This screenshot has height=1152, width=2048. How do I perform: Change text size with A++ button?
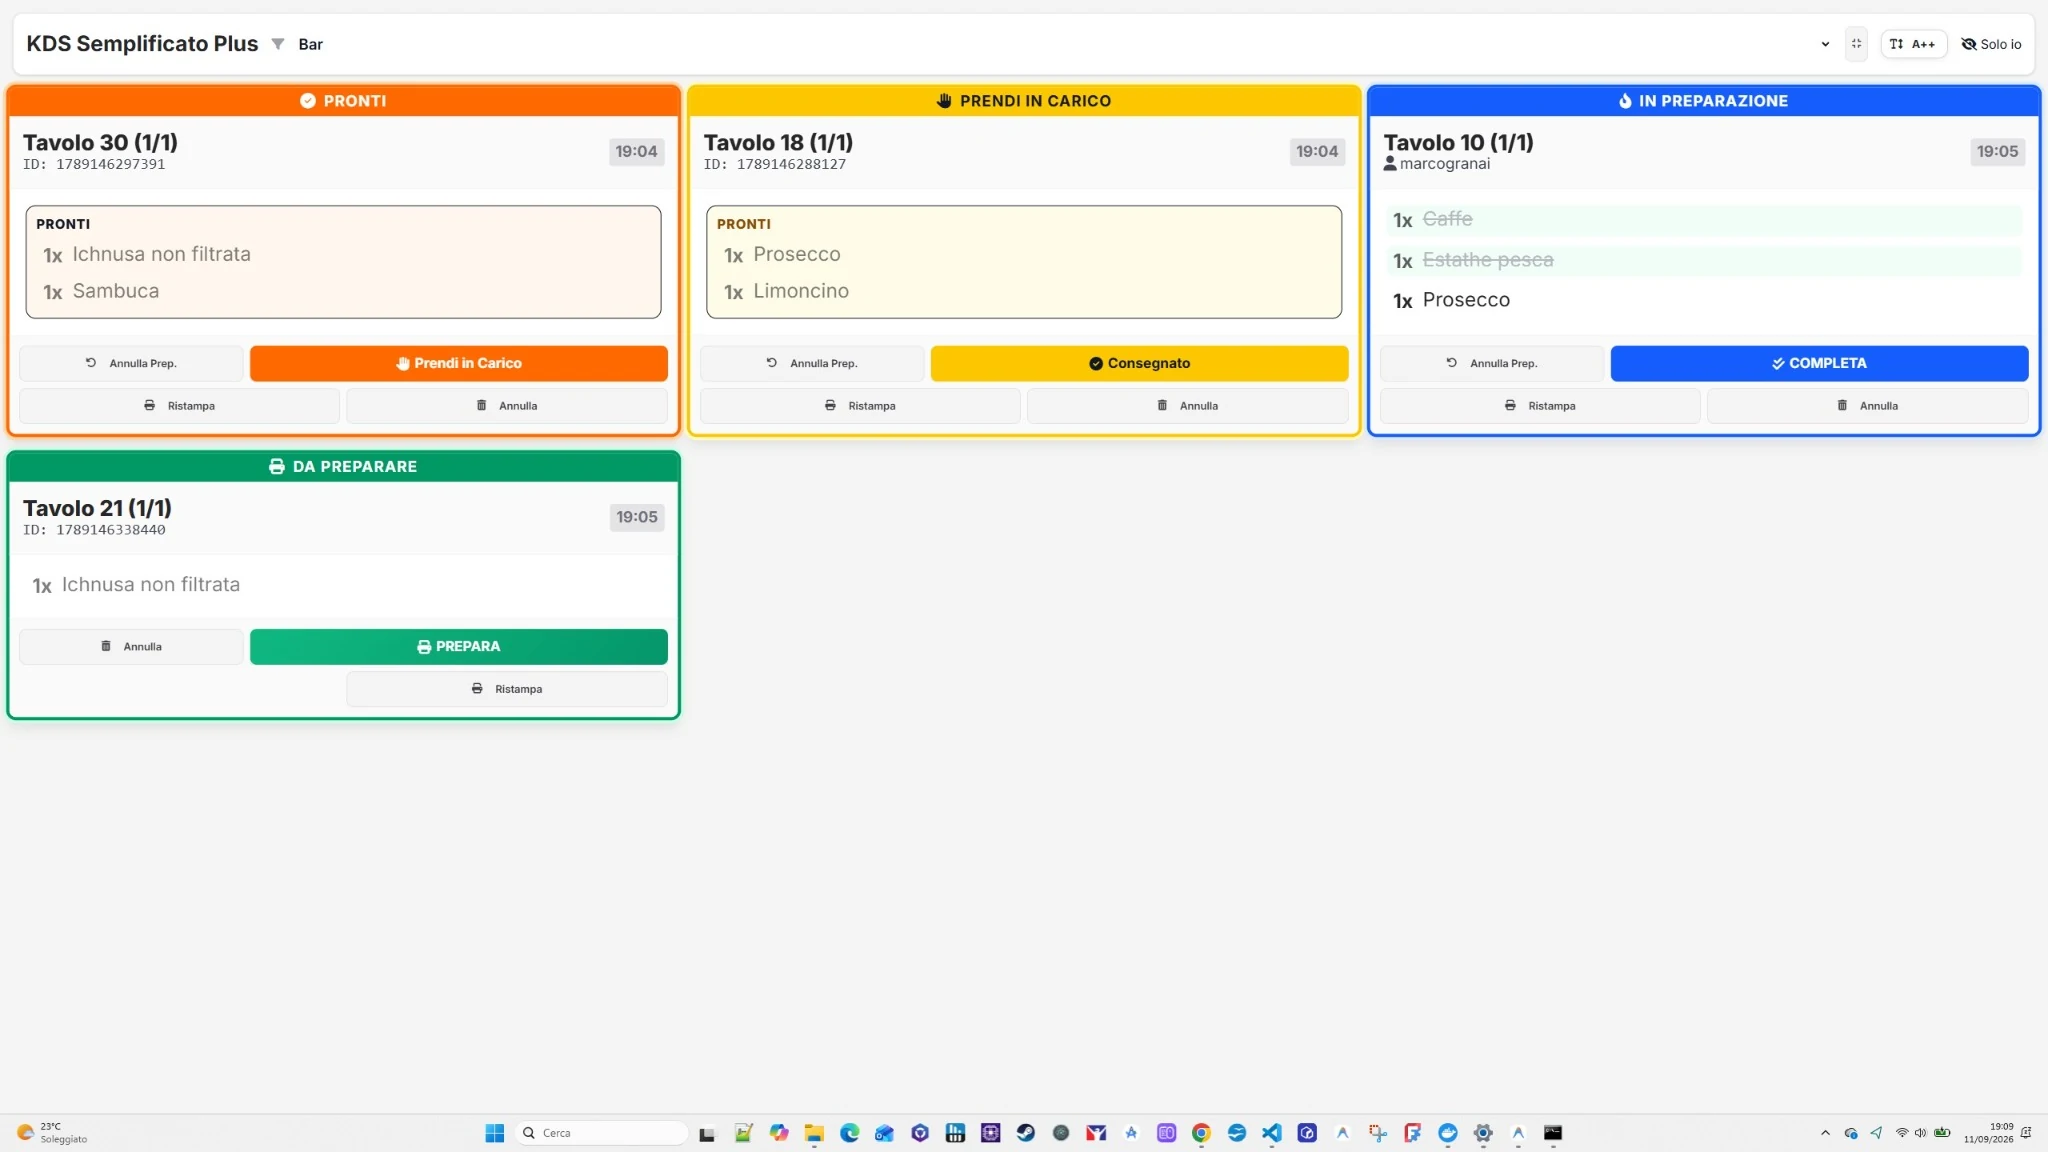pyautogui.click(x=1913, y=44)
